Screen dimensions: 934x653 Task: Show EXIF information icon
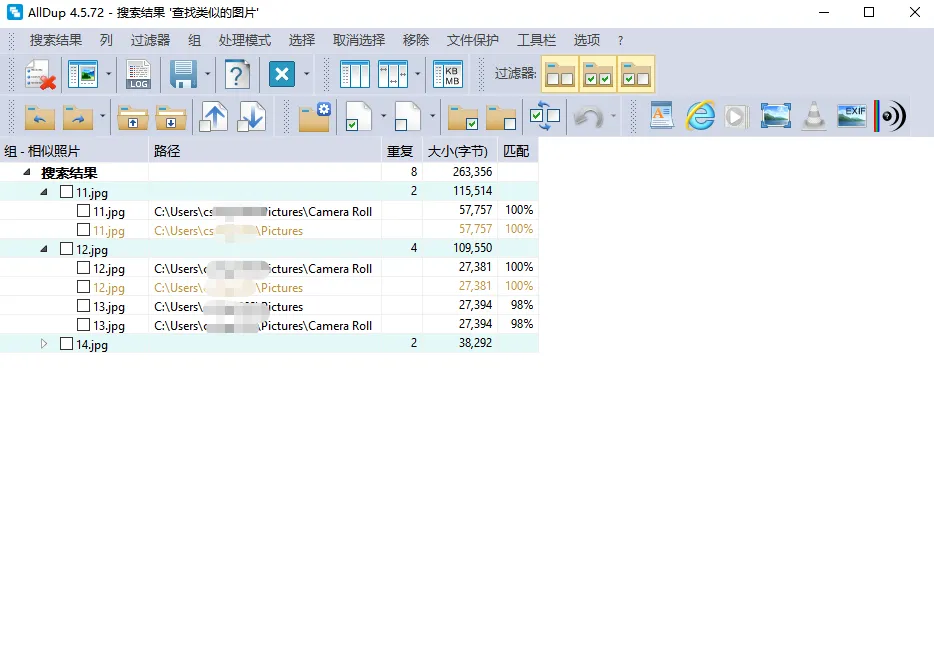tap(852, 116)
